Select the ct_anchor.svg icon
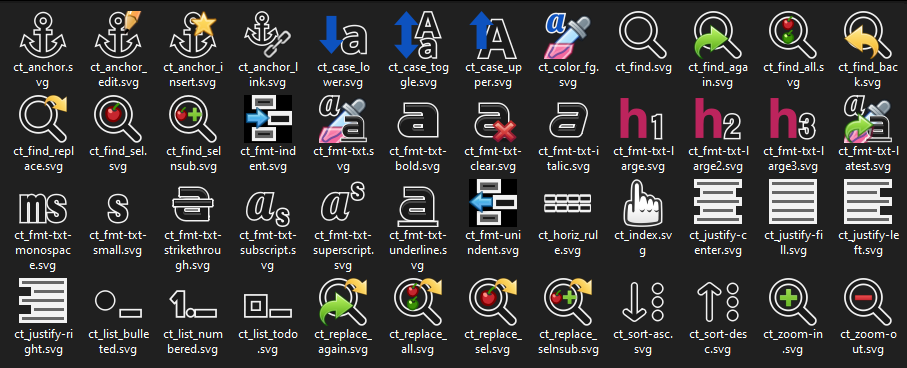 tap(43, 35)
